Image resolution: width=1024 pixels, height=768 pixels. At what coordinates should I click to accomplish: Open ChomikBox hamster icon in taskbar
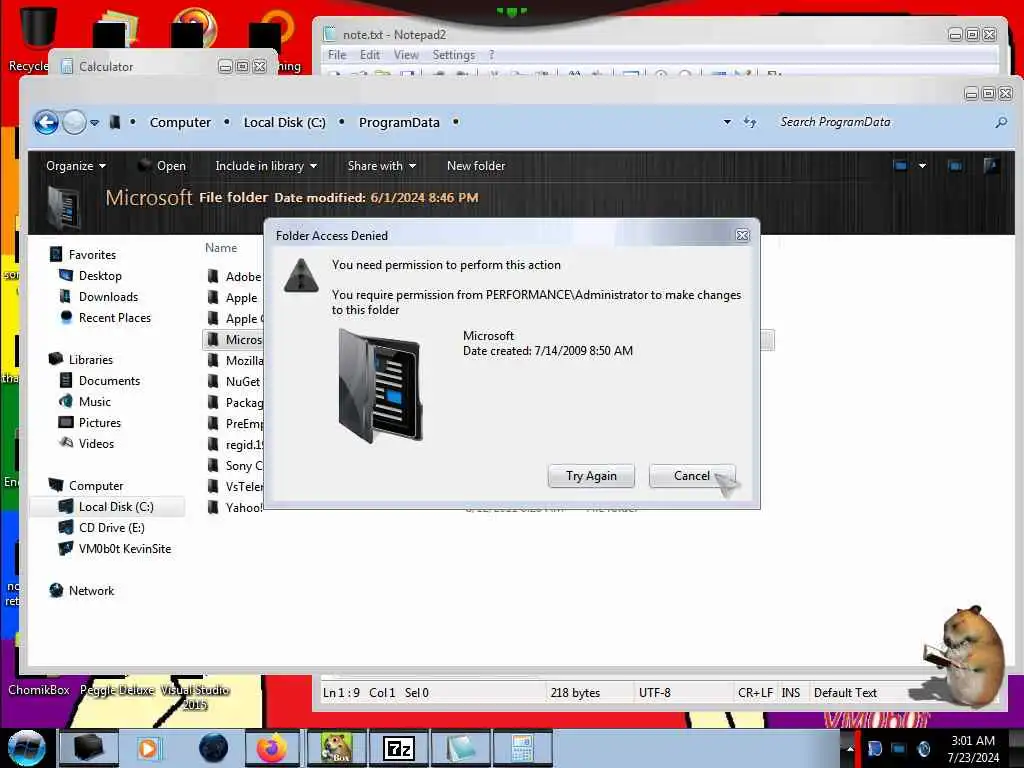336,748
